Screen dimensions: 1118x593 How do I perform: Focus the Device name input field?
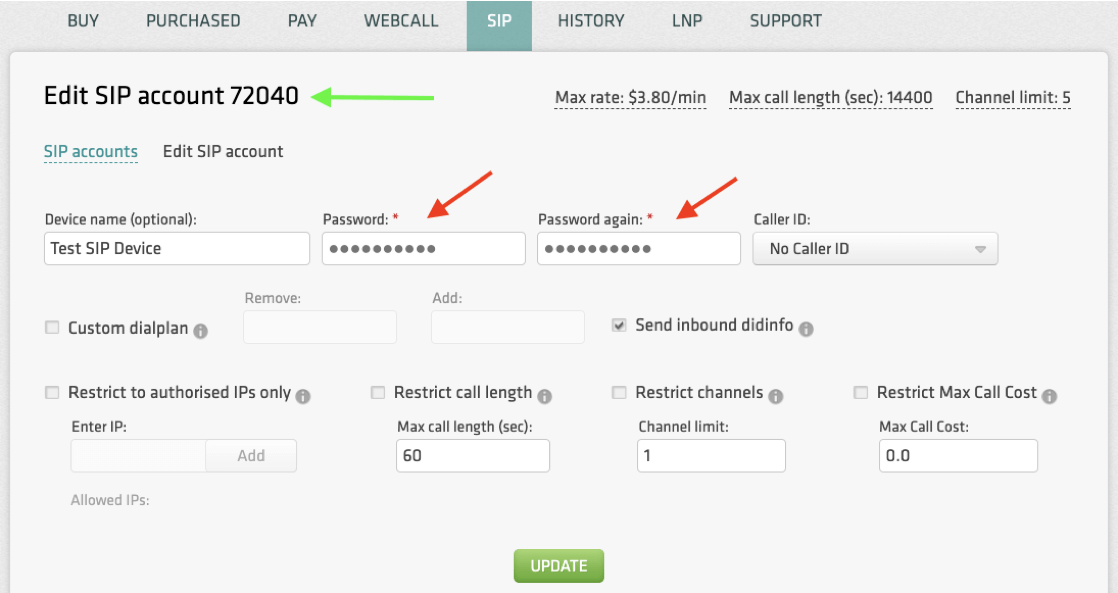coord(177,249)
